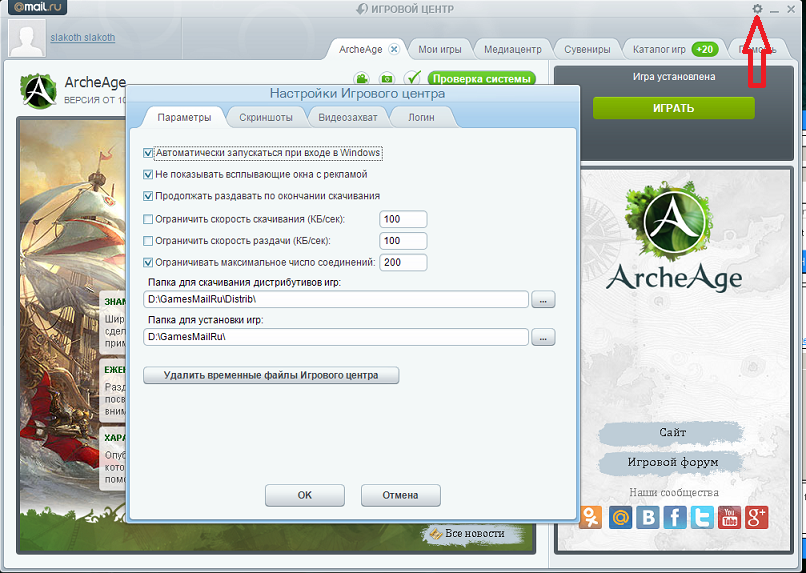Click OK in the settings dialog
Viewport: 806px width, 573px height.
[305, 495]
